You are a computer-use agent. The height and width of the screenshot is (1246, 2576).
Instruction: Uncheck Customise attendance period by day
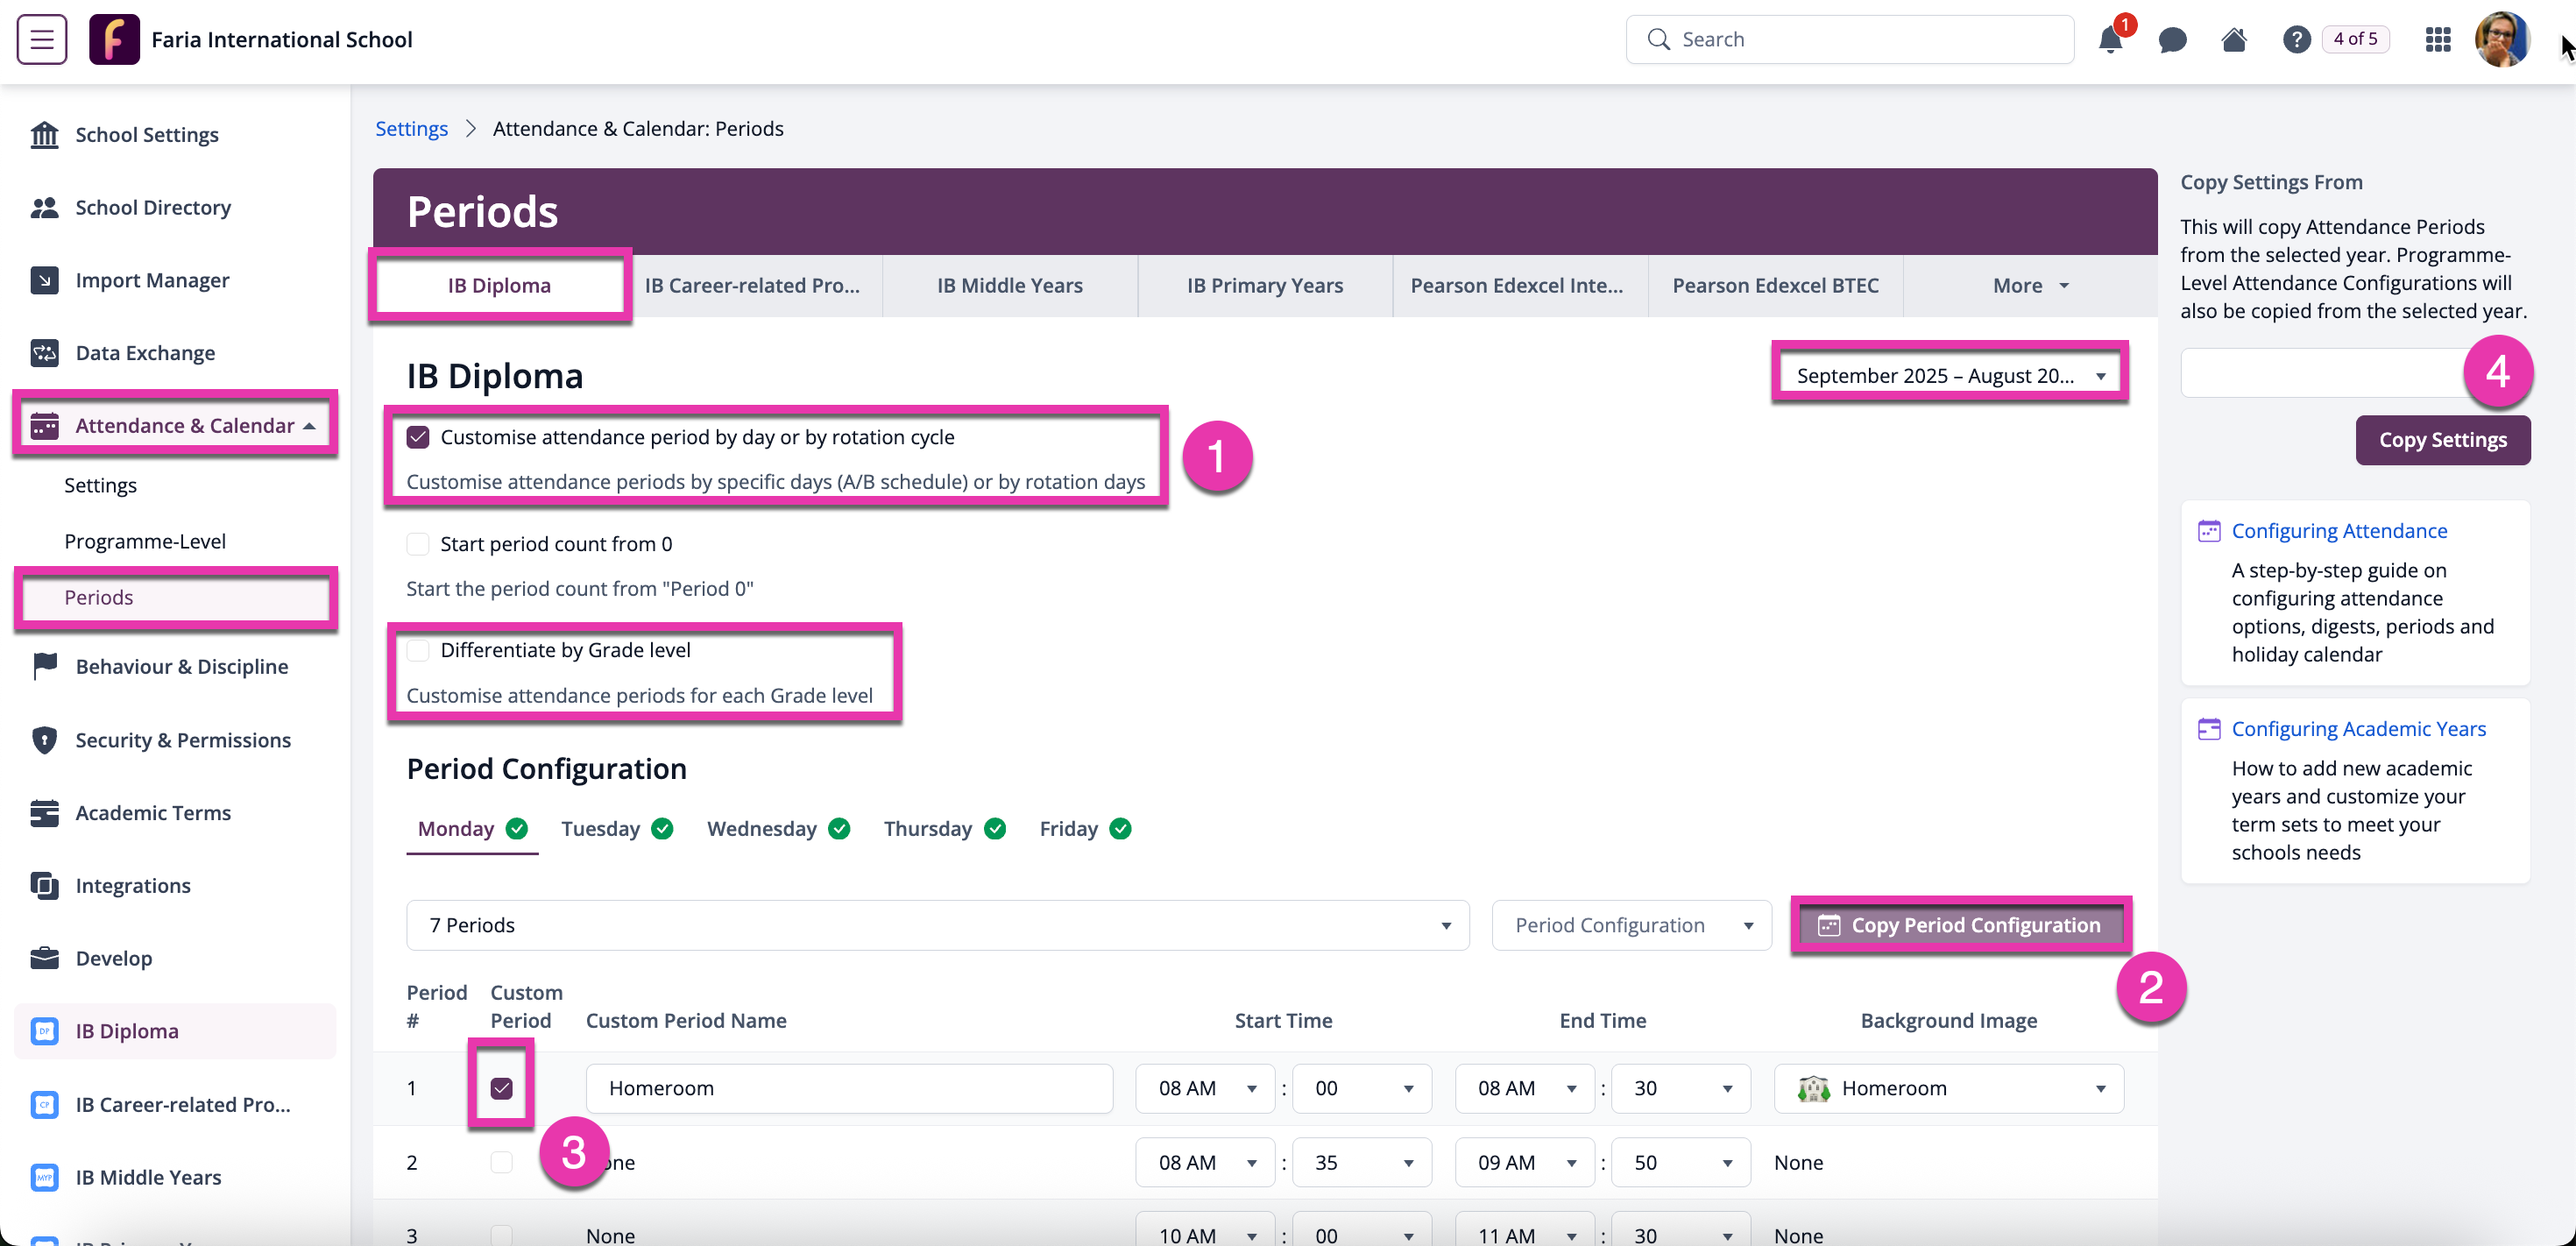pyautogui.click(x=418, y=437)
